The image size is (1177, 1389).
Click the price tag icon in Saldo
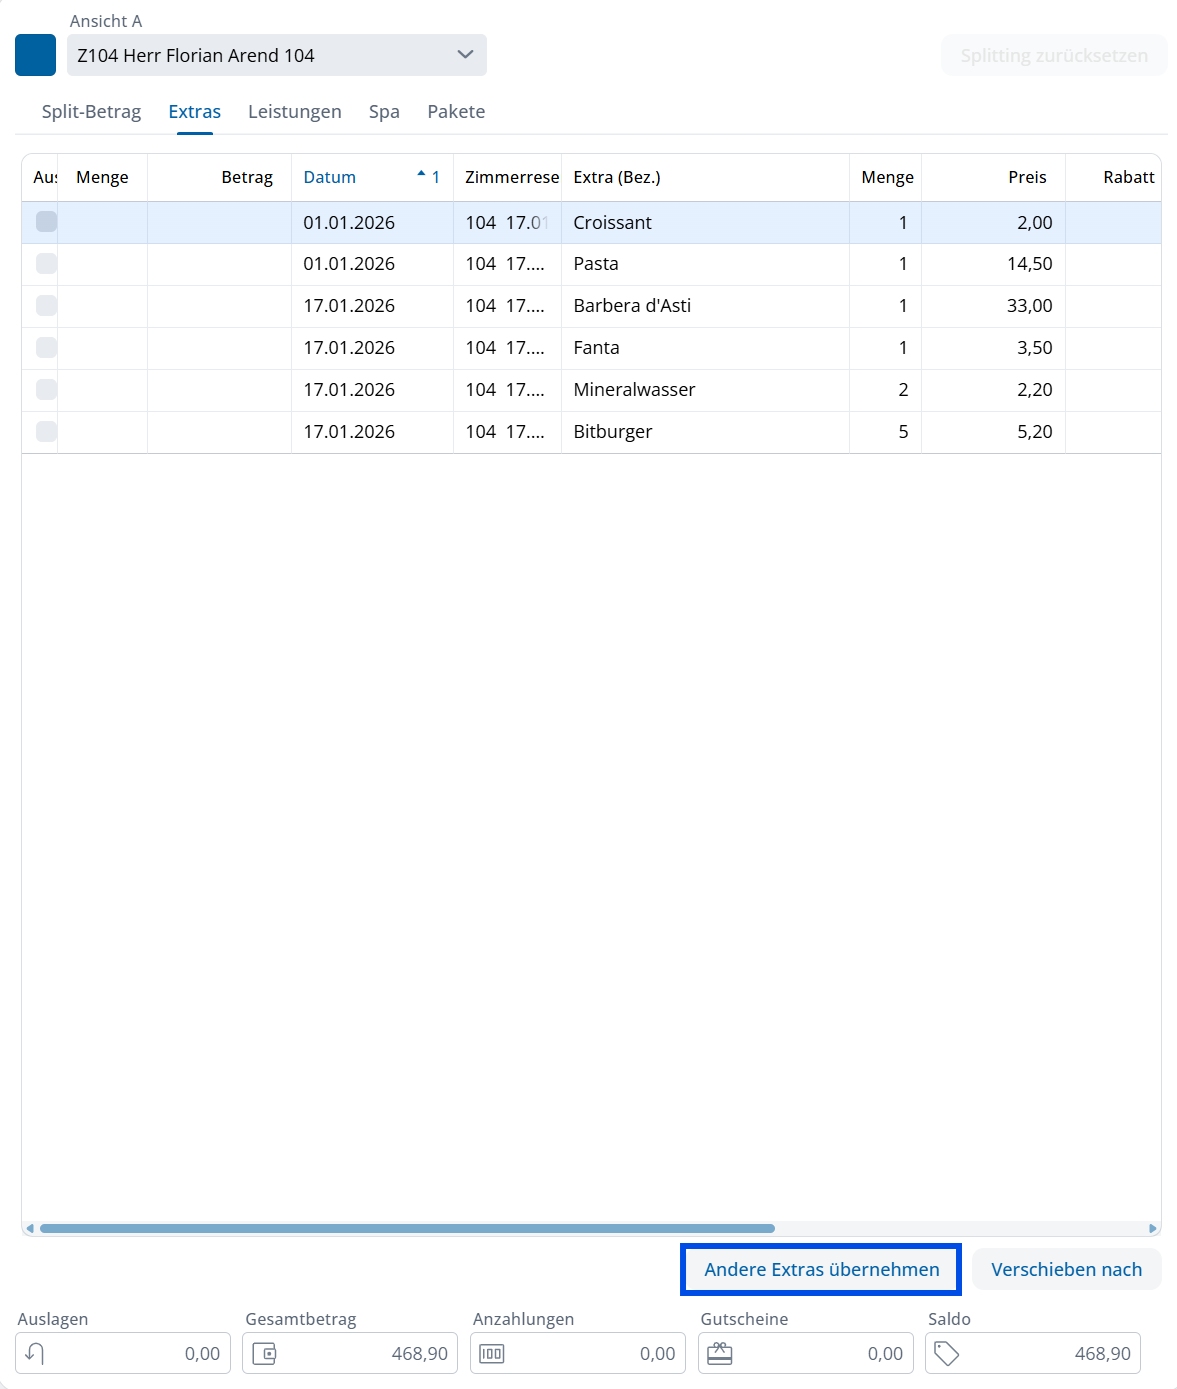[x=947, y=1353]
